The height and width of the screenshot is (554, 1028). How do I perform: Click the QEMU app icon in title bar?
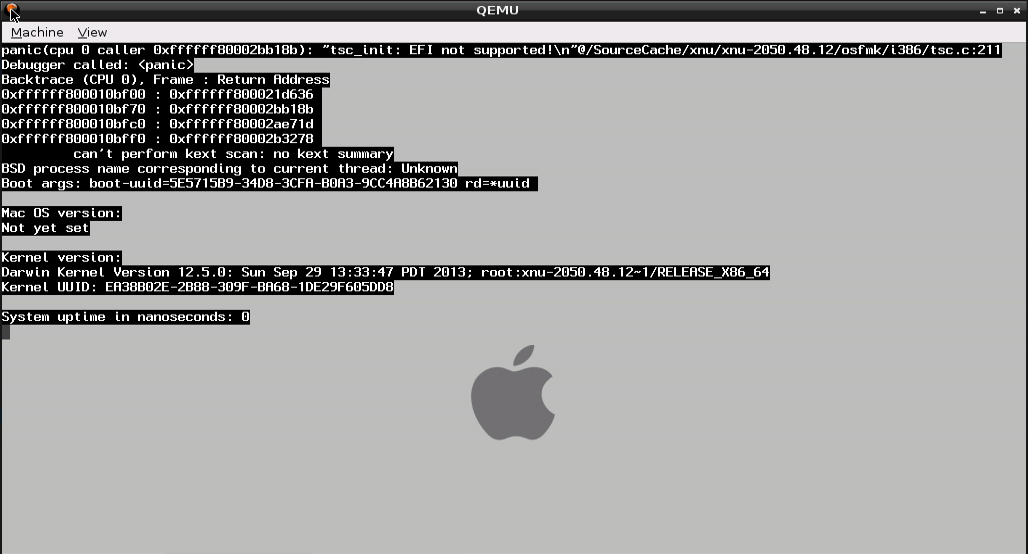pos(11,10)
